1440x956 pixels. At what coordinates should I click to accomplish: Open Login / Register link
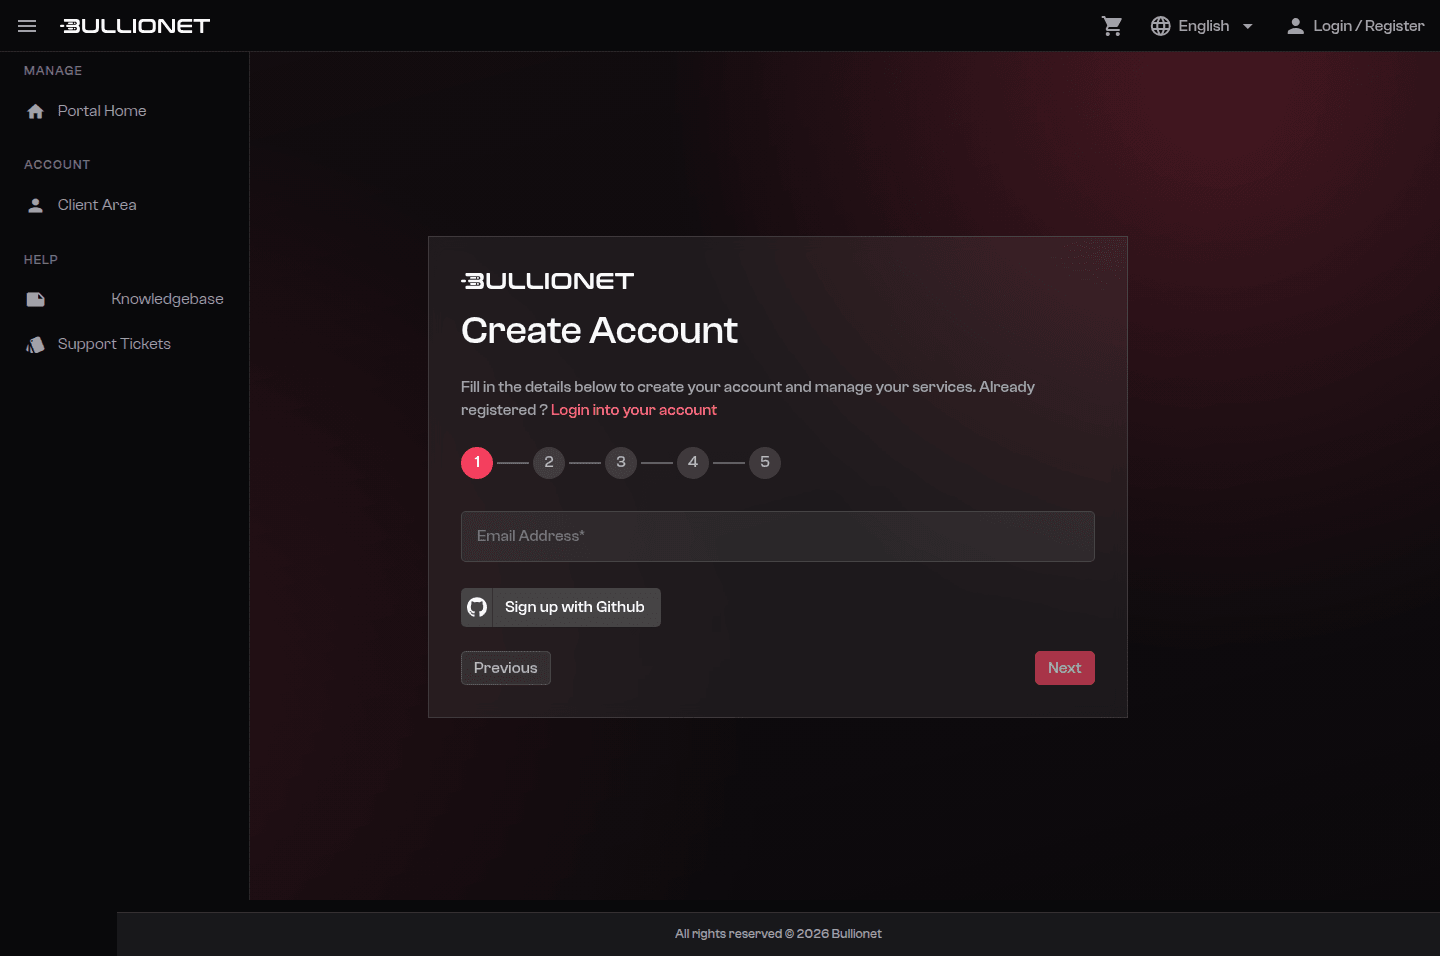click(1368, 26)
